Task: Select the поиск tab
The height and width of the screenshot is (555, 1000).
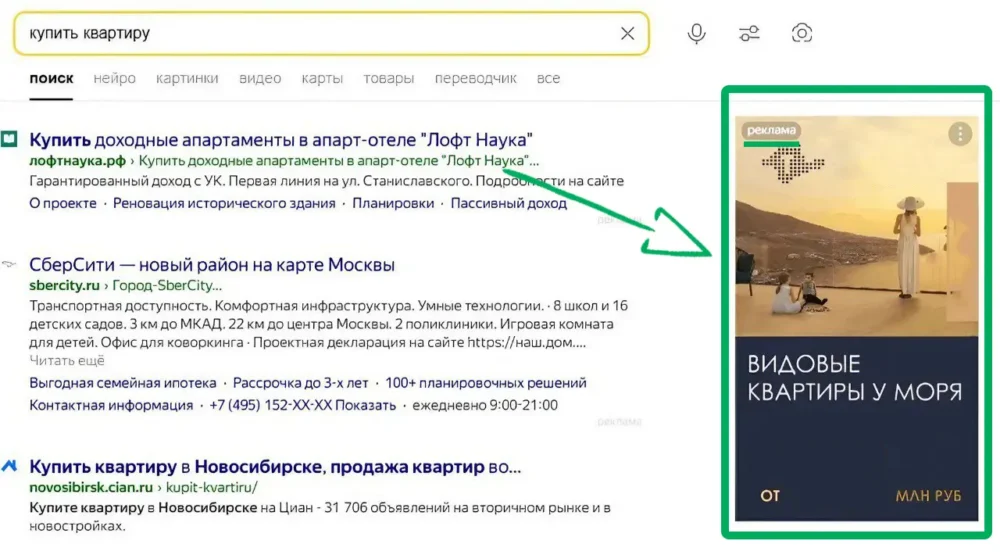Action: (x=51, y=78)
